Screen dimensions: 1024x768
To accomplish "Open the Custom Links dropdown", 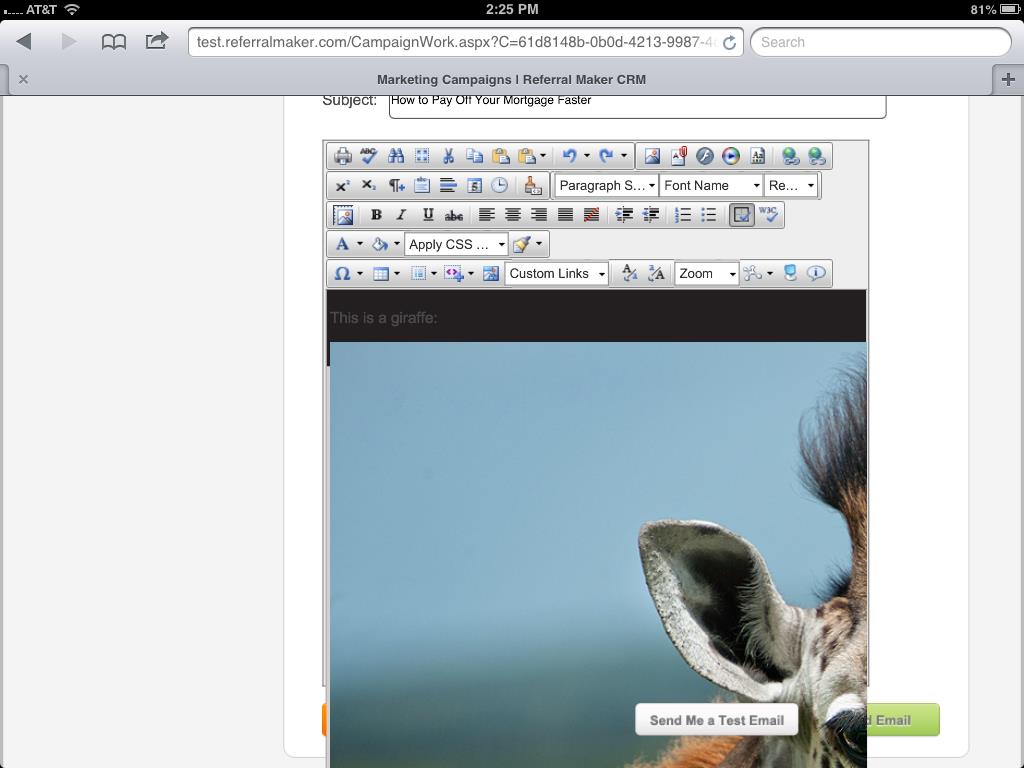I will (x=557, y=274).
